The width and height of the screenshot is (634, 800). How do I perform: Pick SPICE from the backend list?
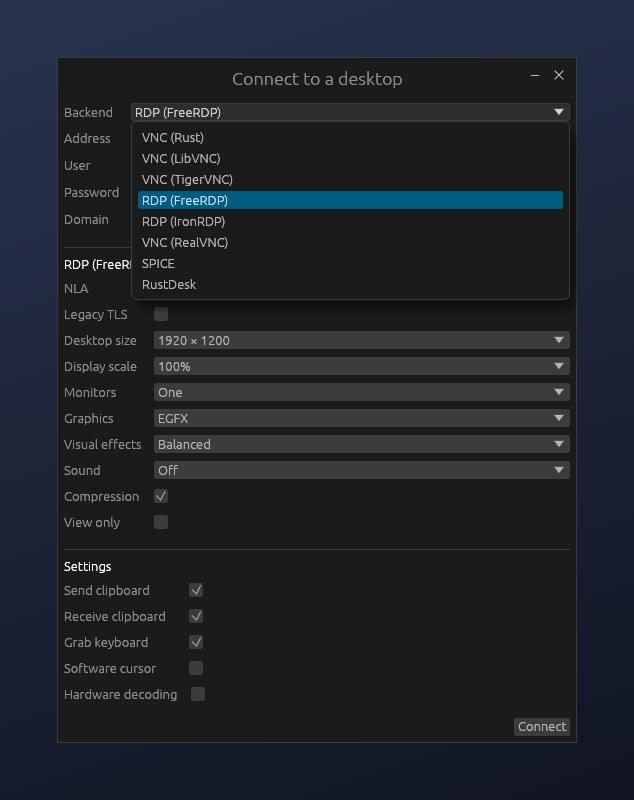click(350, 263)
